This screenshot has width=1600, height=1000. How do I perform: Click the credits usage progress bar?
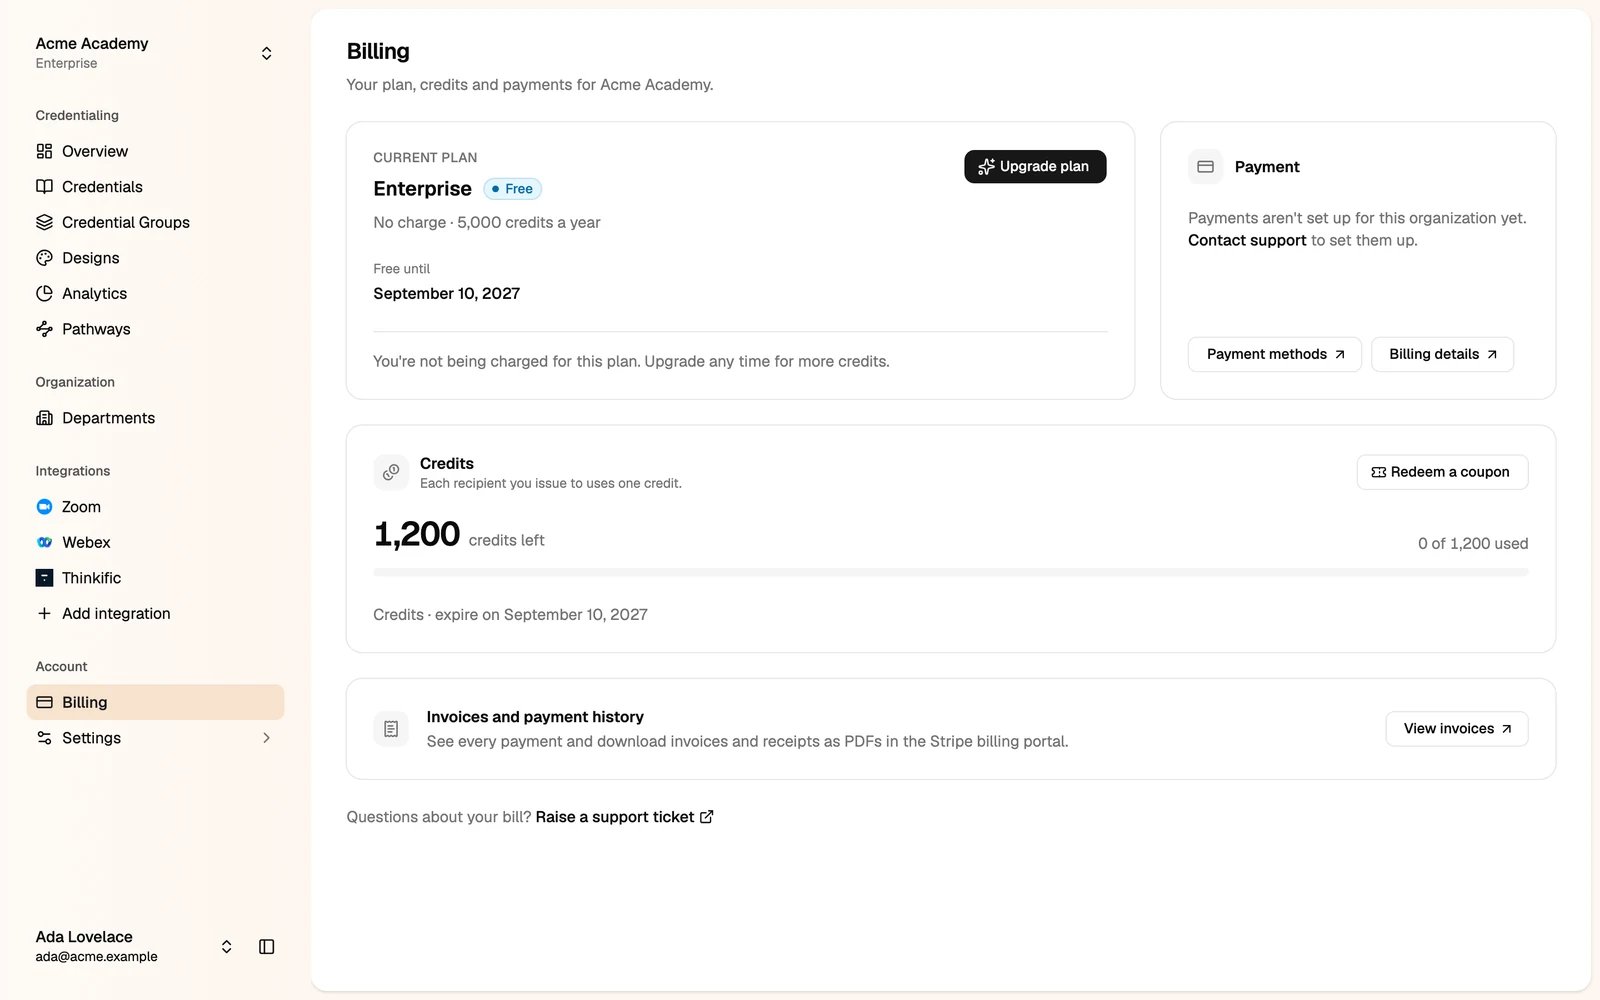pos(951,572)
